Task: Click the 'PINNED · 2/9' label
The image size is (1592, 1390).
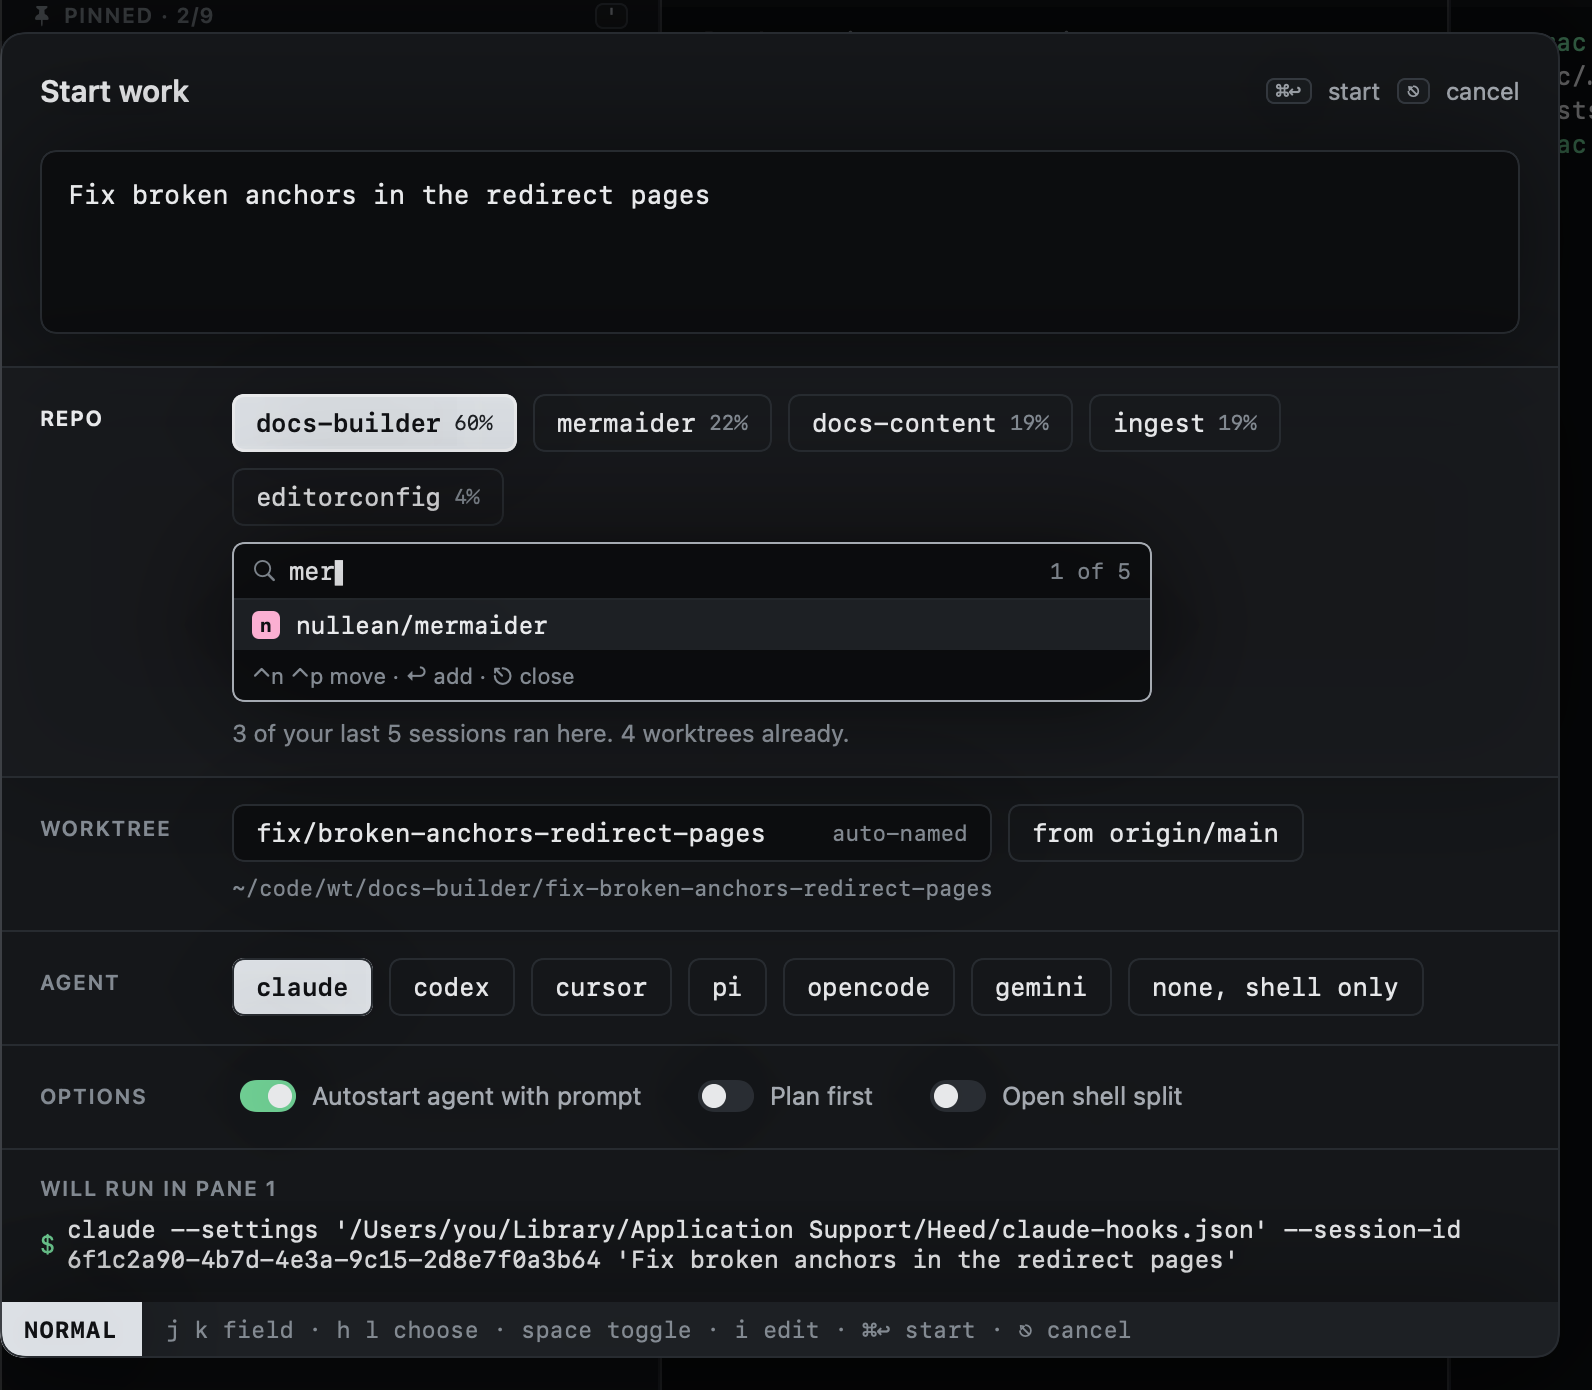Action: [138, 15]
